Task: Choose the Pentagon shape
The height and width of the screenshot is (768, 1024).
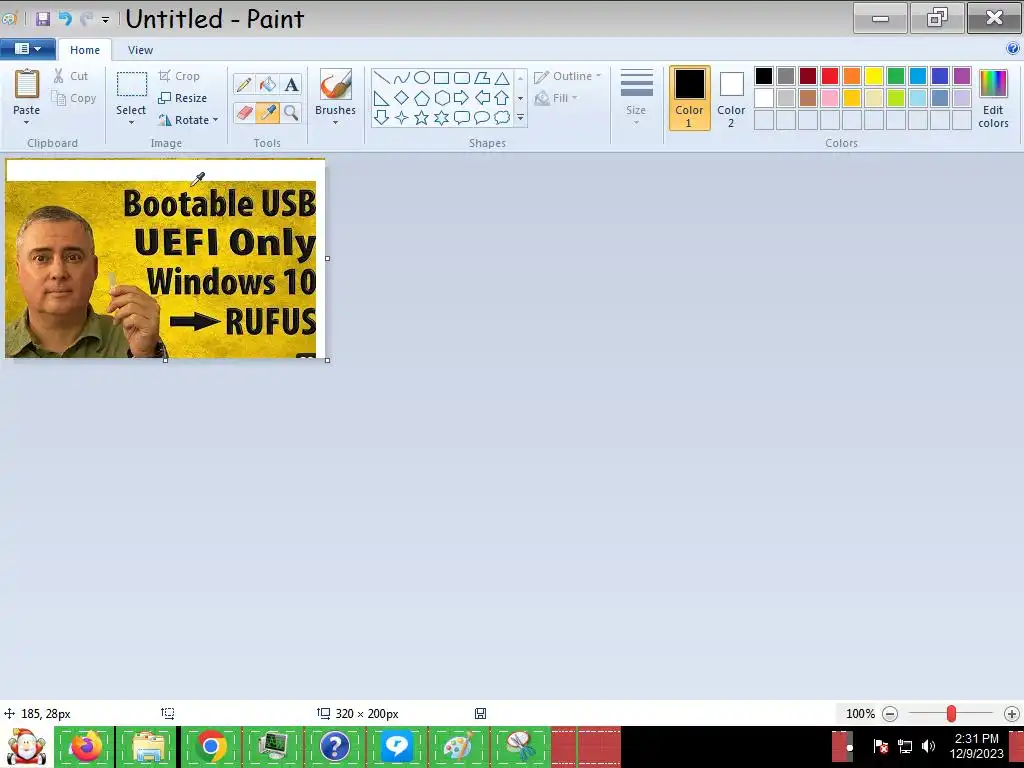Action: (422, 98)
